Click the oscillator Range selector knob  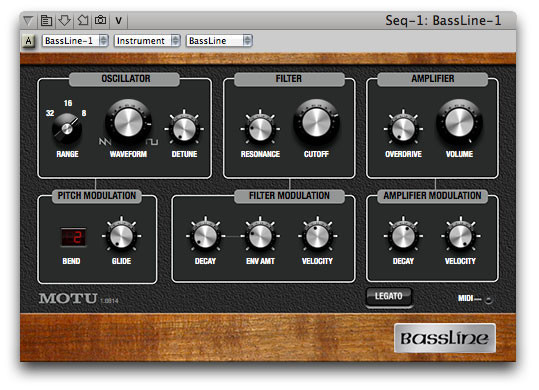(x=67, y=129)
